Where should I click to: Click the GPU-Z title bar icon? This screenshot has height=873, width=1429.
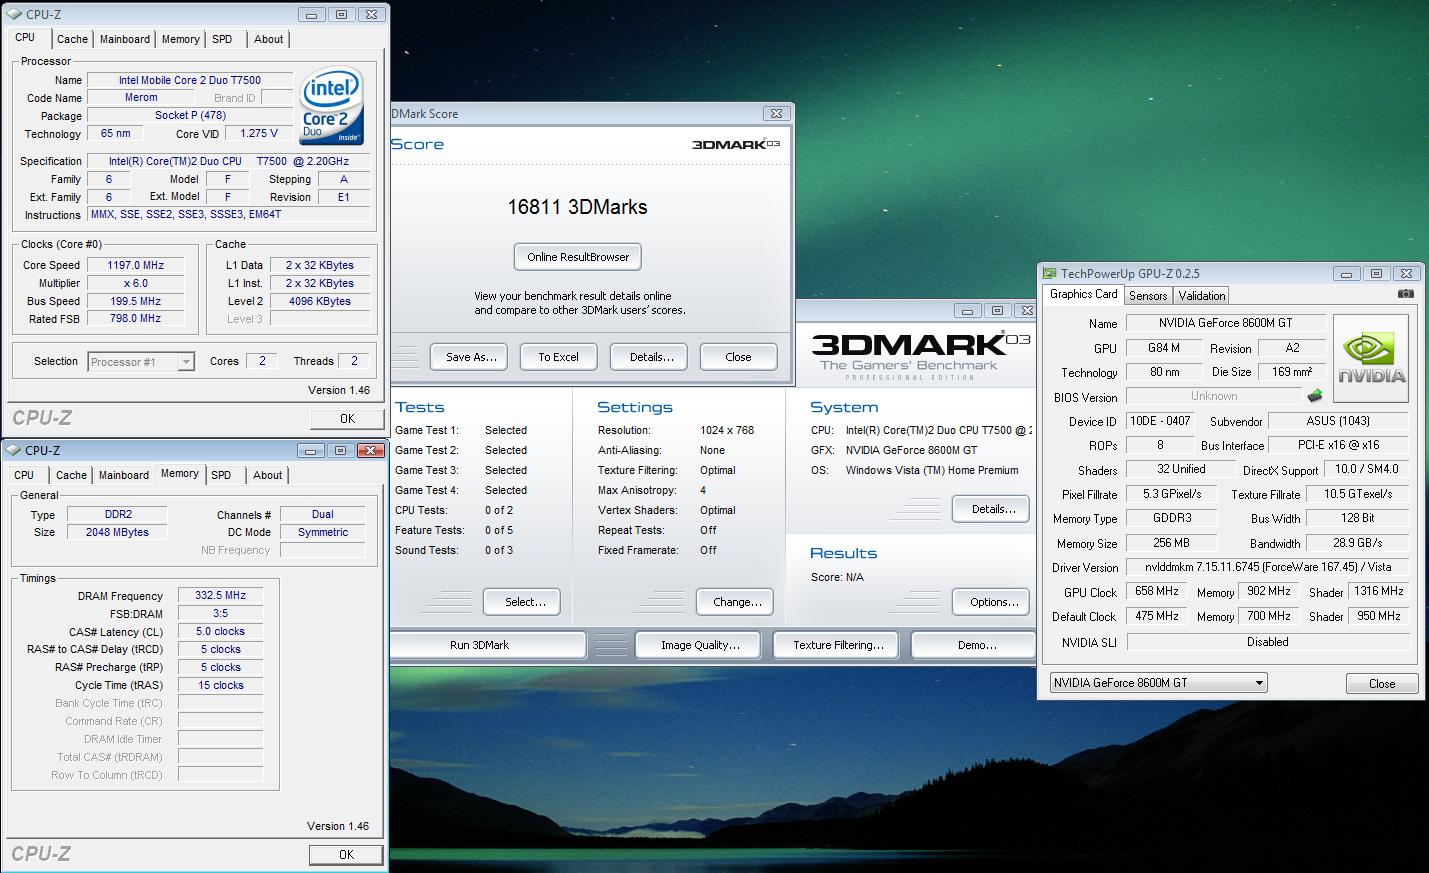point(1050,273)
